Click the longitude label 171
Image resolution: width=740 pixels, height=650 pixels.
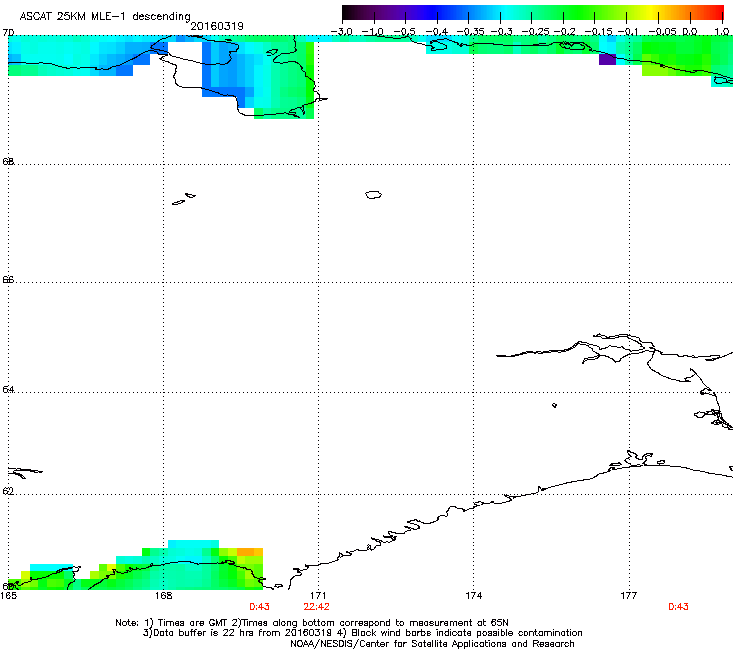pyautogui.click(x=318, y=596)
